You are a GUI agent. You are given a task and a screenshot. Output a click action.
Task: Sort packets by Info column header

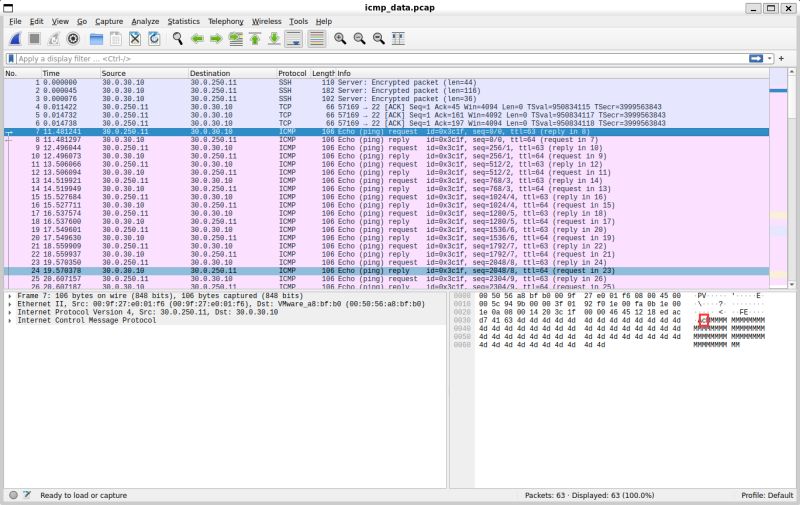(x=553, y=73)
